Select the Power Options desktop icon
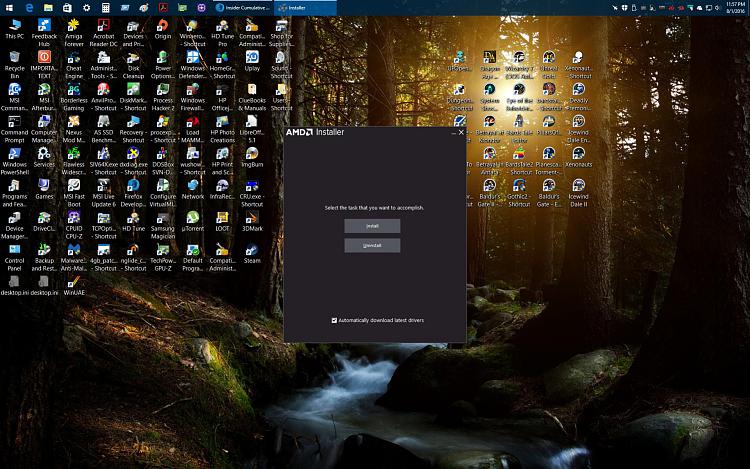The width and height of the screenshot is (750, 469). [x=163, y=65]
